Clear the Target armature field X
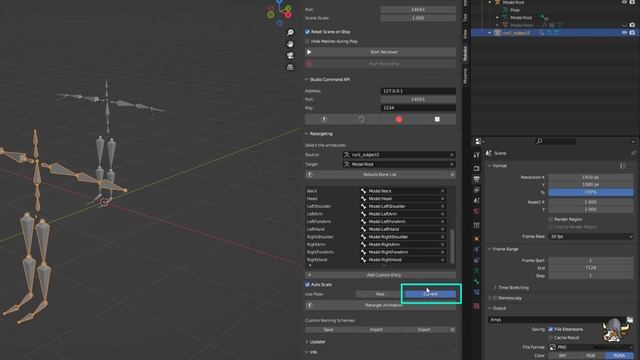 tap(451, 164)
